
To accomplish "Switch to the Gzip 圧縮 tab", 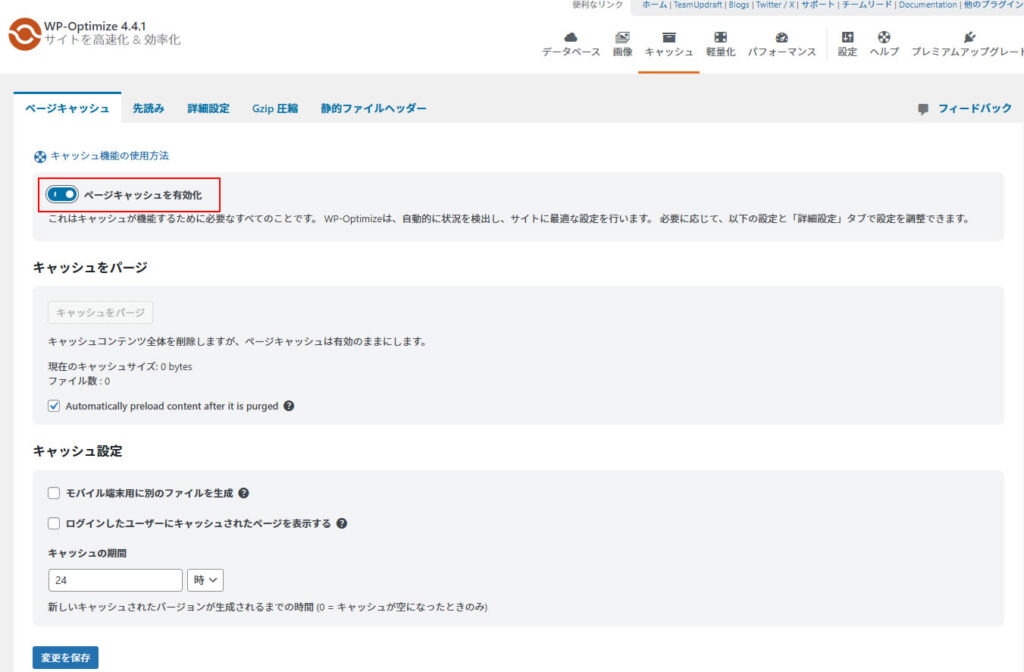I will (x=274, y=108).
